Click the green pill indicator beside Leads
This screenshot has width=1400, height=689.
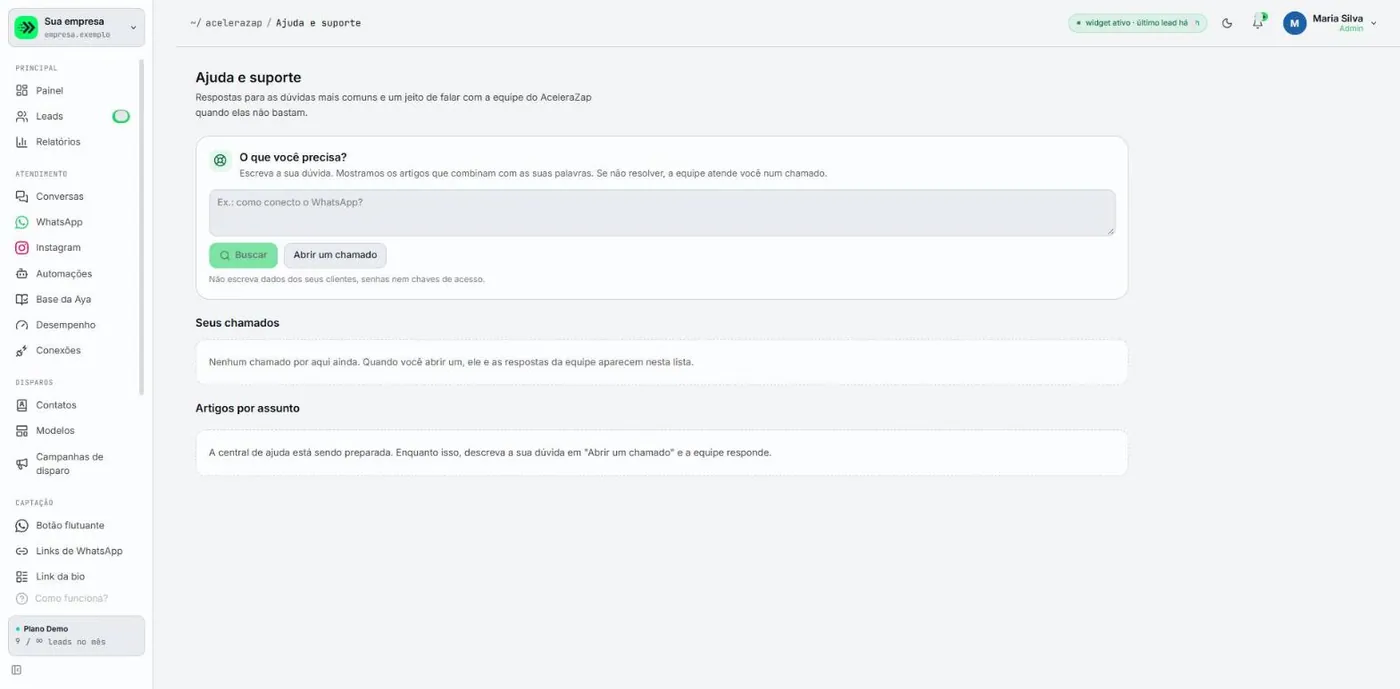coord(121,116)
